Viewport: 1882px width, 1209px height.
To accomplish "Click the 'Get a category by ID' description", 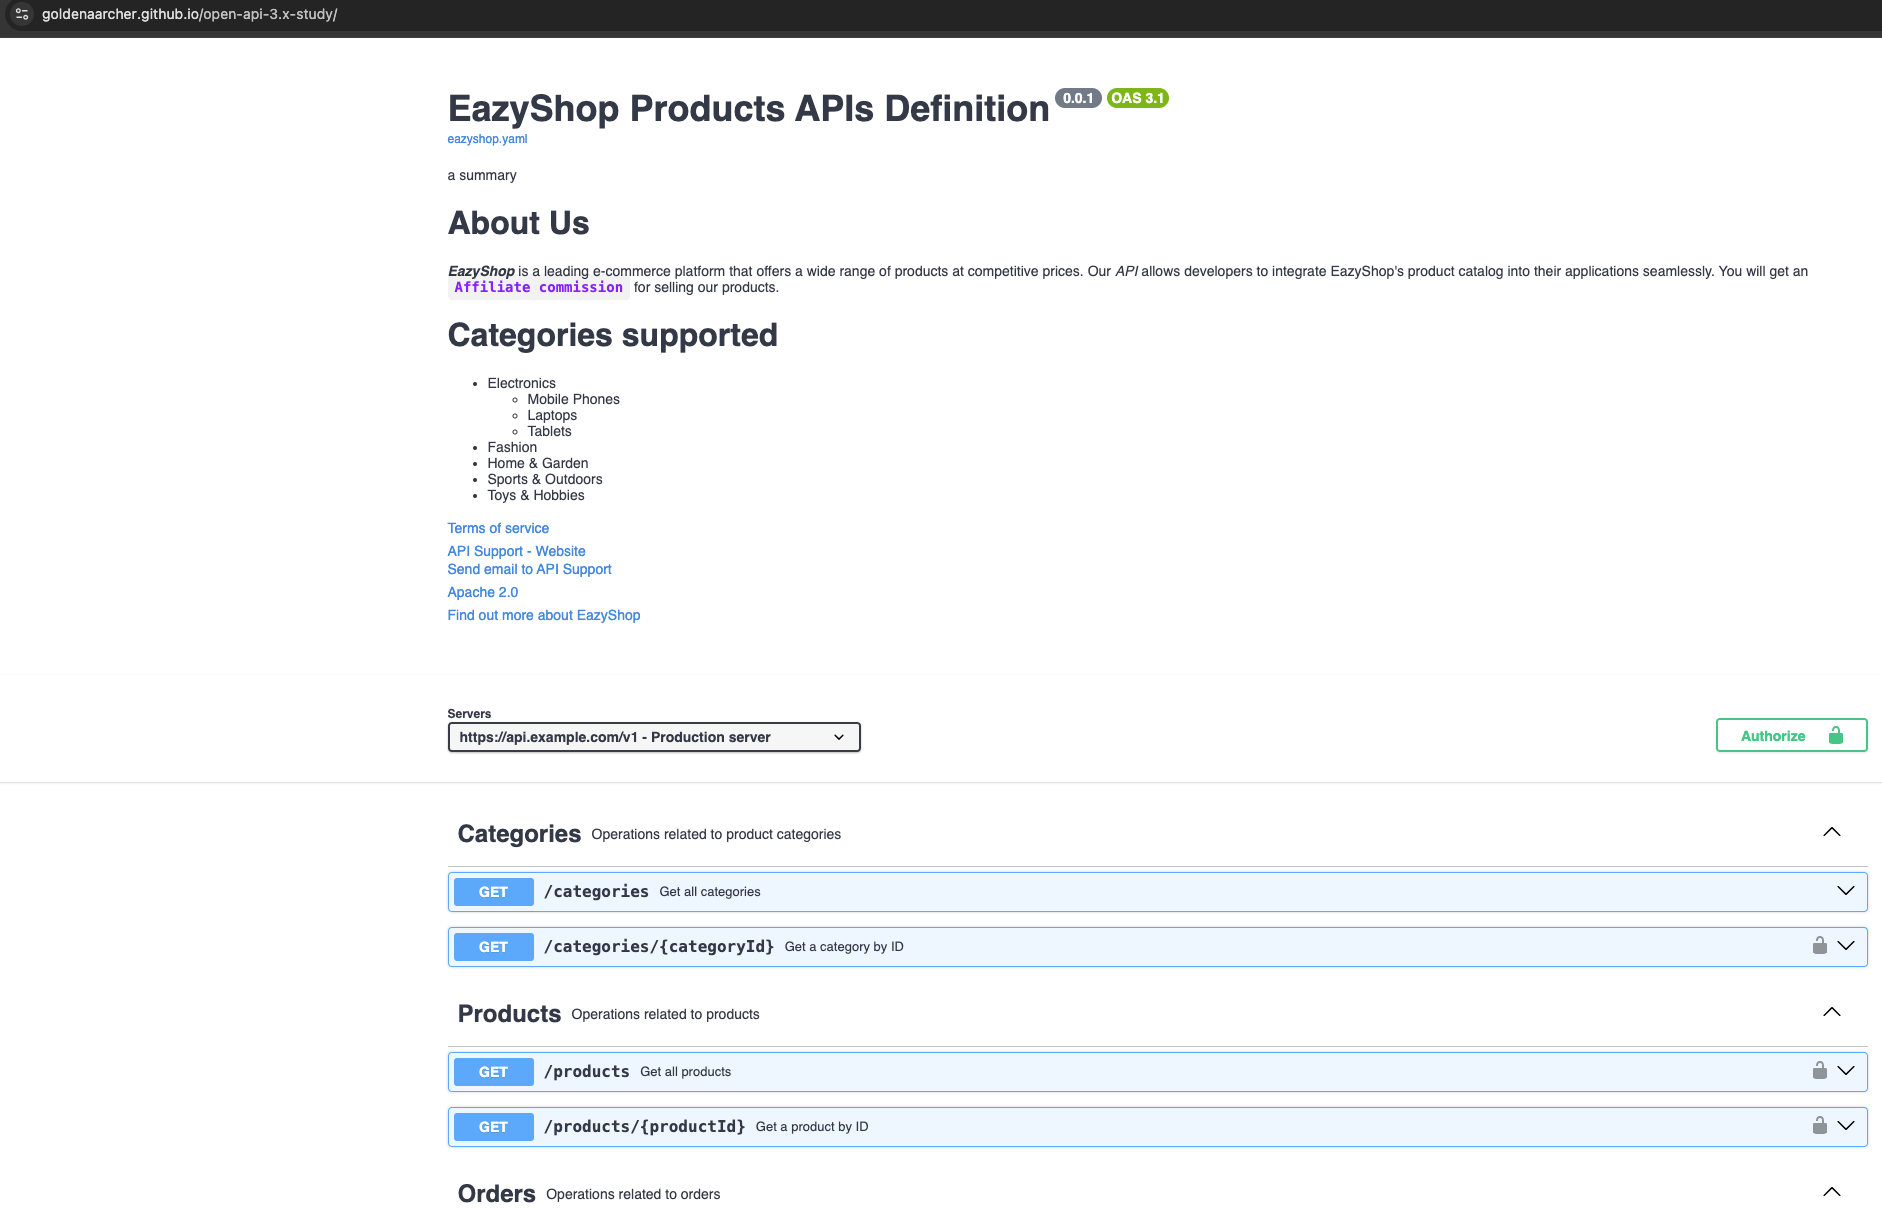I will (x=844, y=947).
